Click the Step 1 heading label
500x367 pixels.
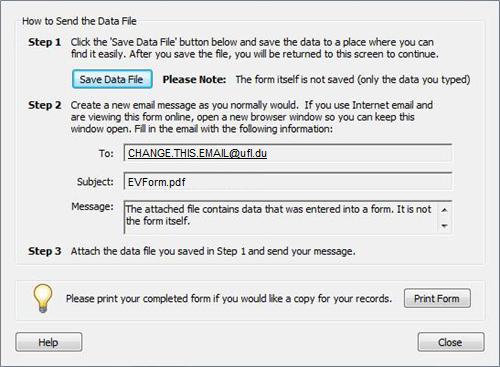[x=45, y=42]
